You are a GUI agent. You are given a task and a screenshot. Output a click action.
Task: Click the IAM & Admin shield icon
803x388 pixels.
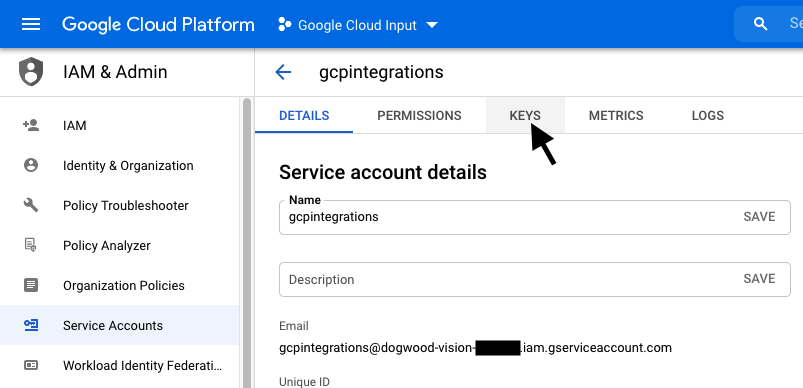(31, 72)
